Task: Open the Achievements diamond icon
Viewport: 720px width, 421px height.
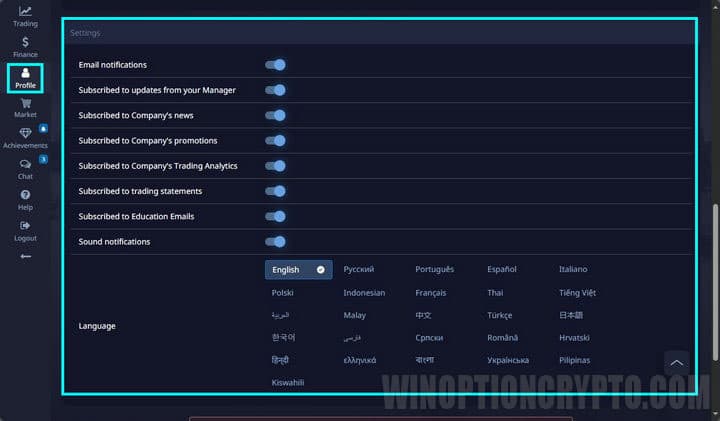Action: point(25,133)
